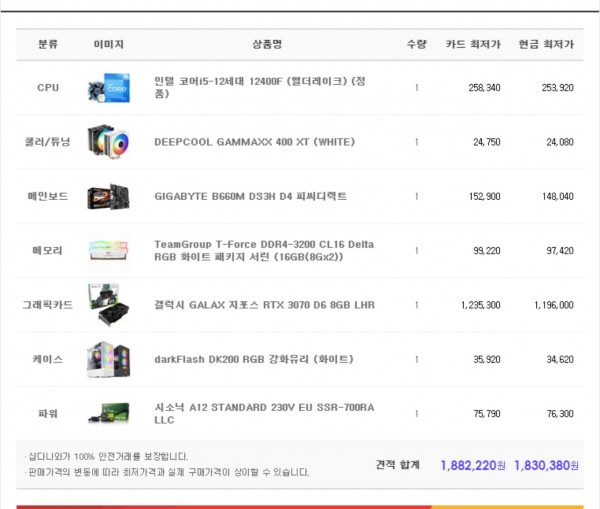Click the 파워 category label
The height and width of the screenshot is (509, 600).
click(48, 414)
